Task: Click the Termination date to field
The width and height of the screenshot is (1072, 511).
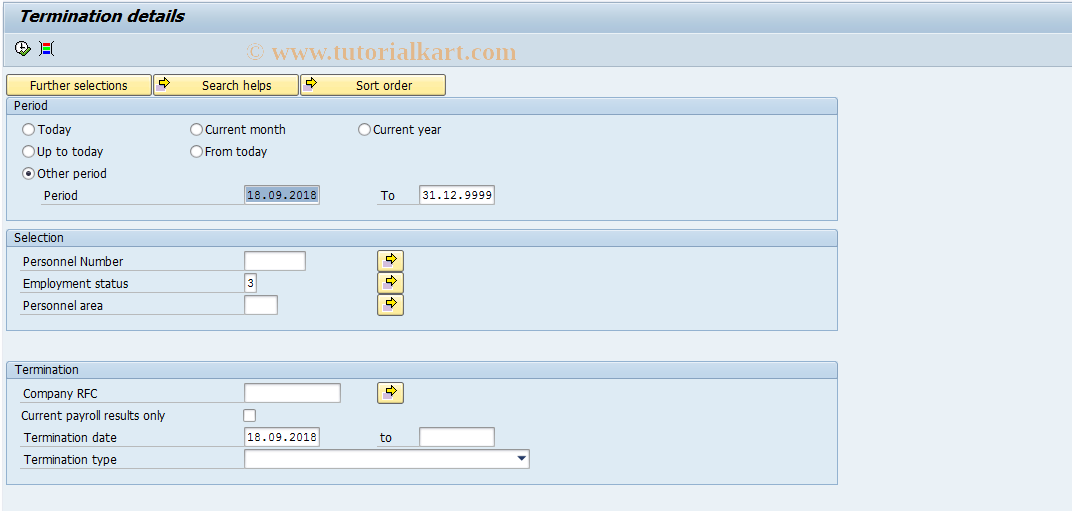Action: 457,437
